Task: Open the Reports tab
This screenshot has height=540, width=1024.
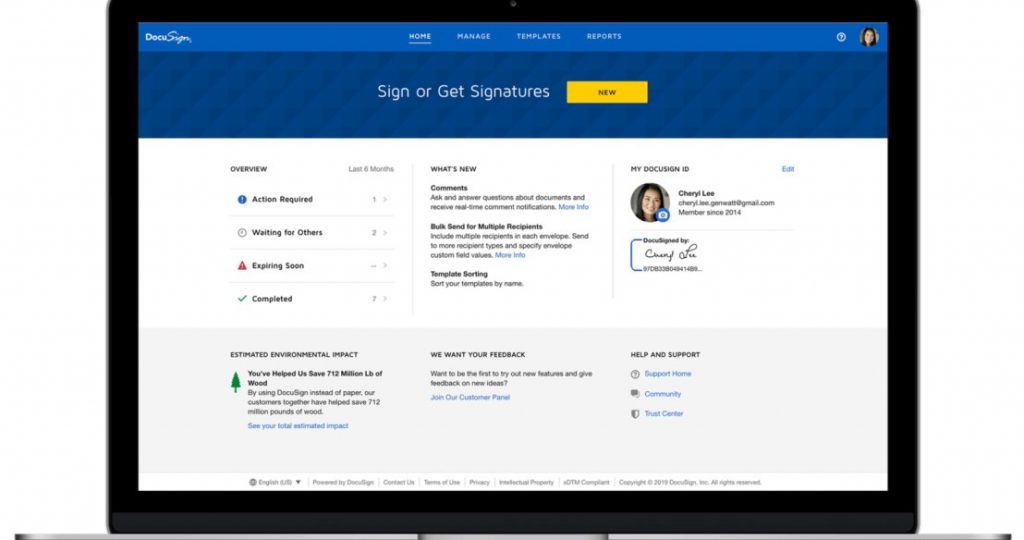Action: [604, 37]
